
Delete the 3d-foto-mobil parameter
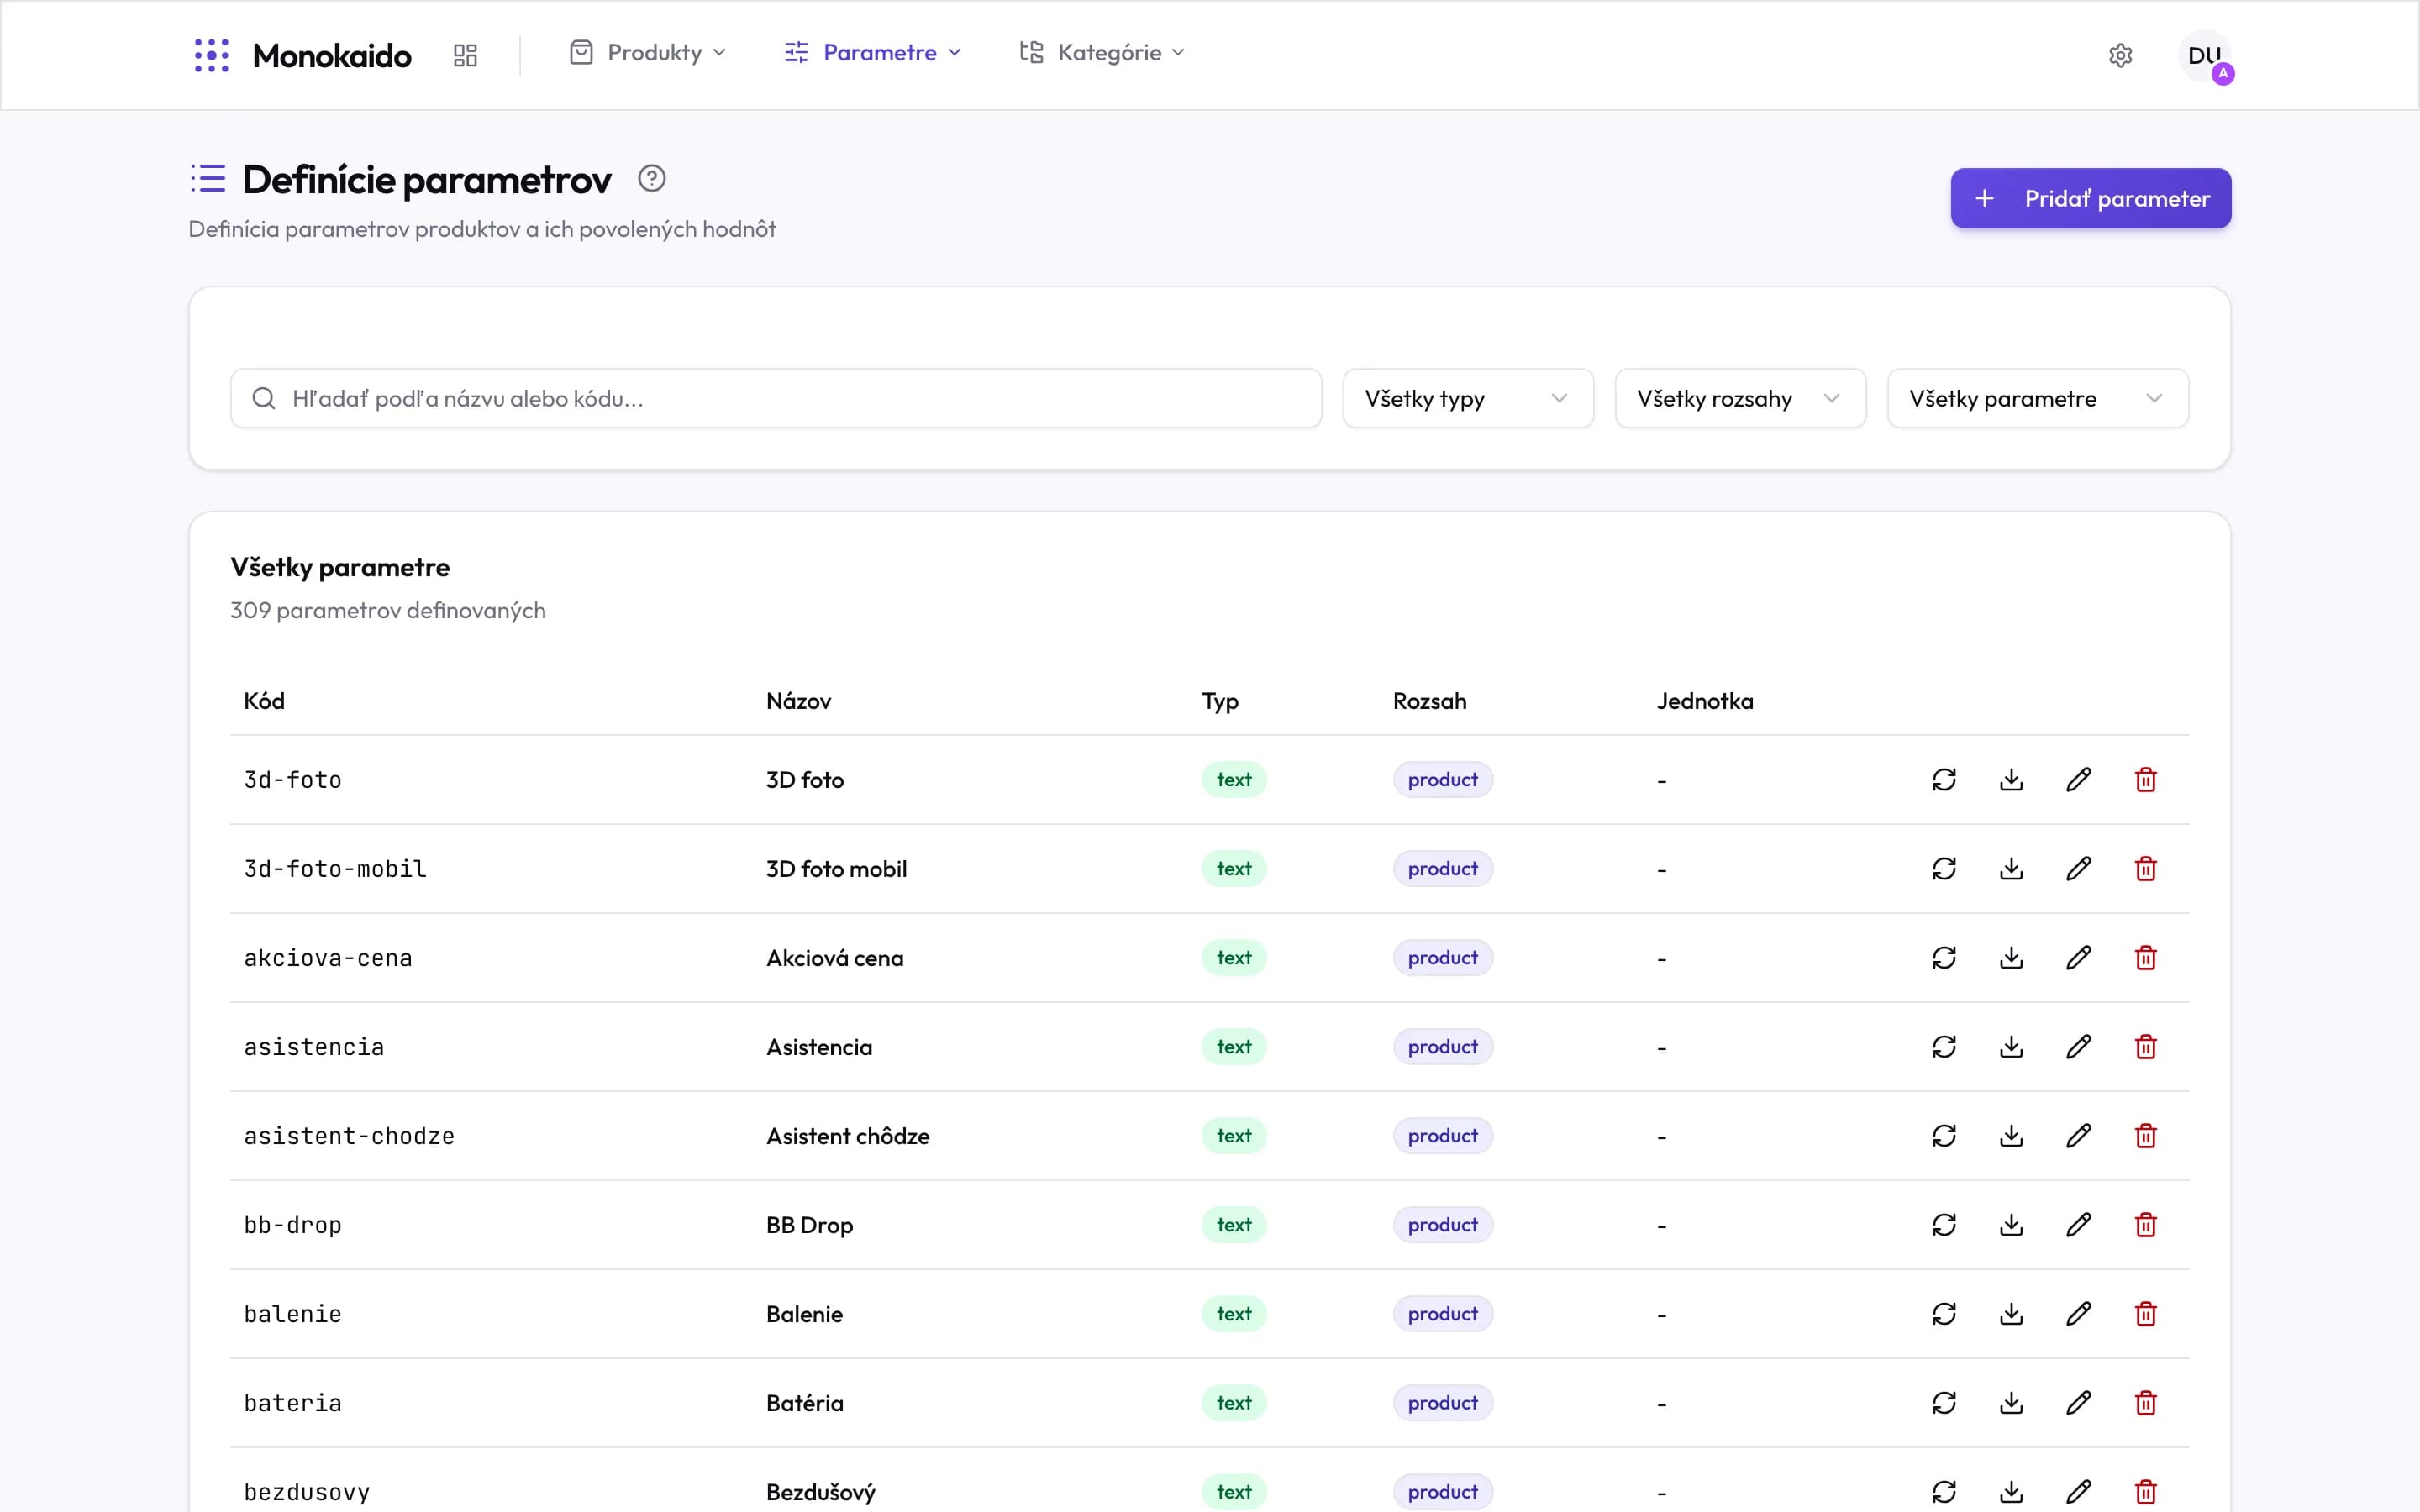click(2145, 869)
